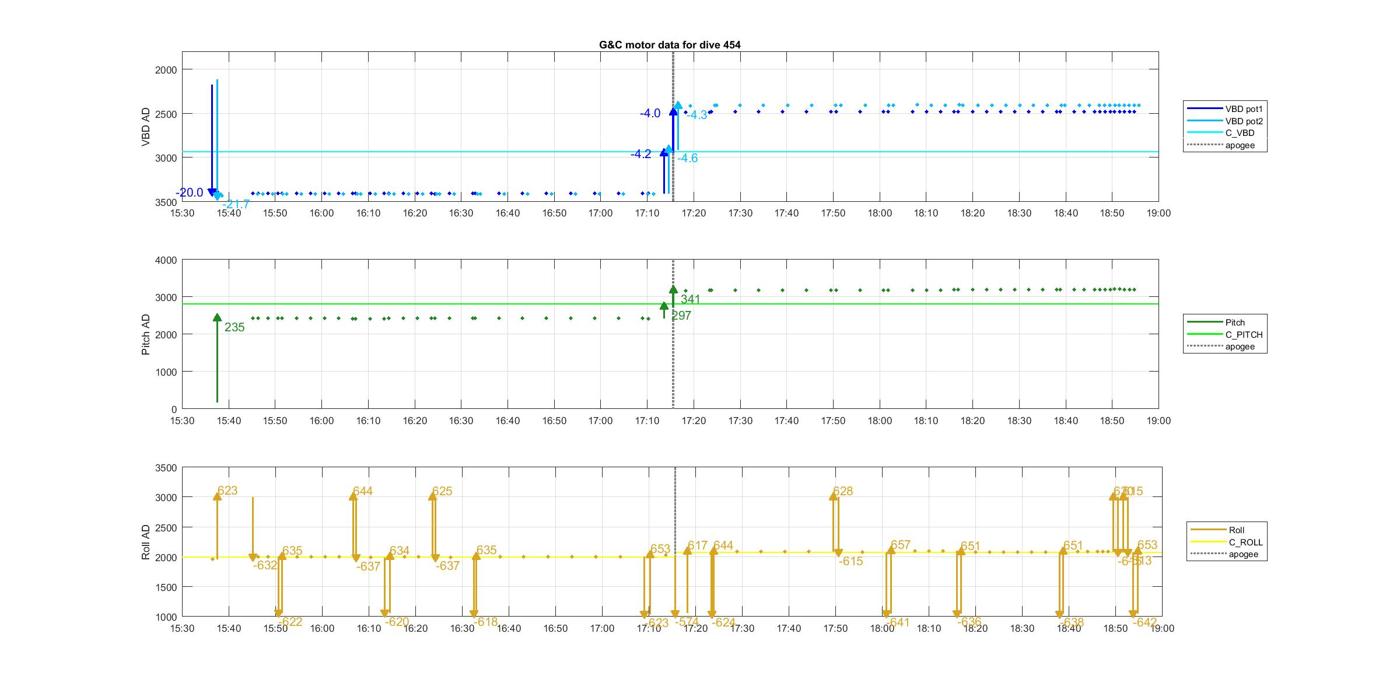
Task: Click the '-615' roll data label
Action: (x=851, y=561)
